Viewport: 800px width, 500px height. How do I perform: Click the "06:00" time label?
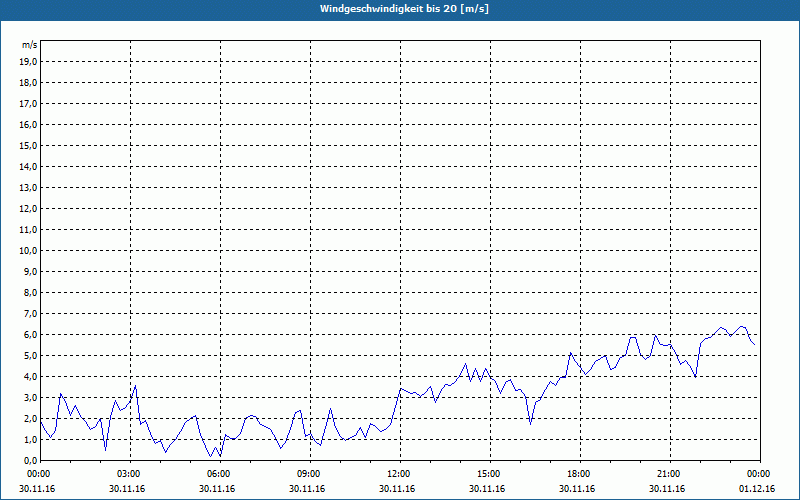(220, 474)
